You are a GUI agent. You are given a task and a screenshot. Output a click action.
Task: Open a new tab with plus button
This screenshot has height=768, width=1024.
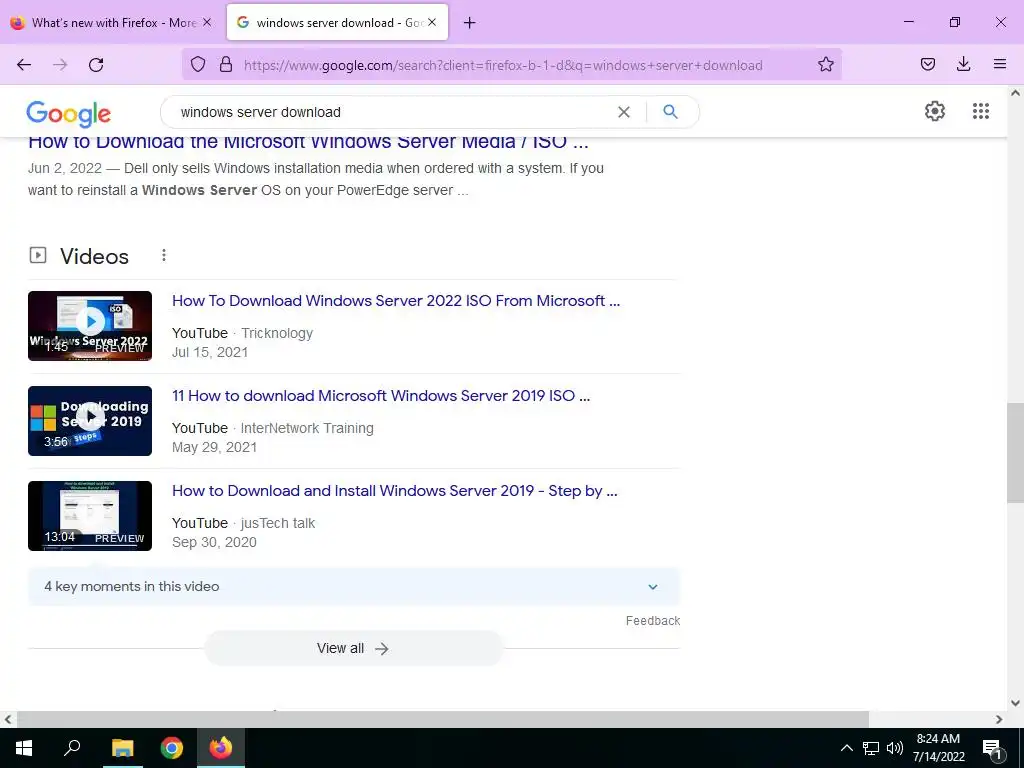pos(469,23)
